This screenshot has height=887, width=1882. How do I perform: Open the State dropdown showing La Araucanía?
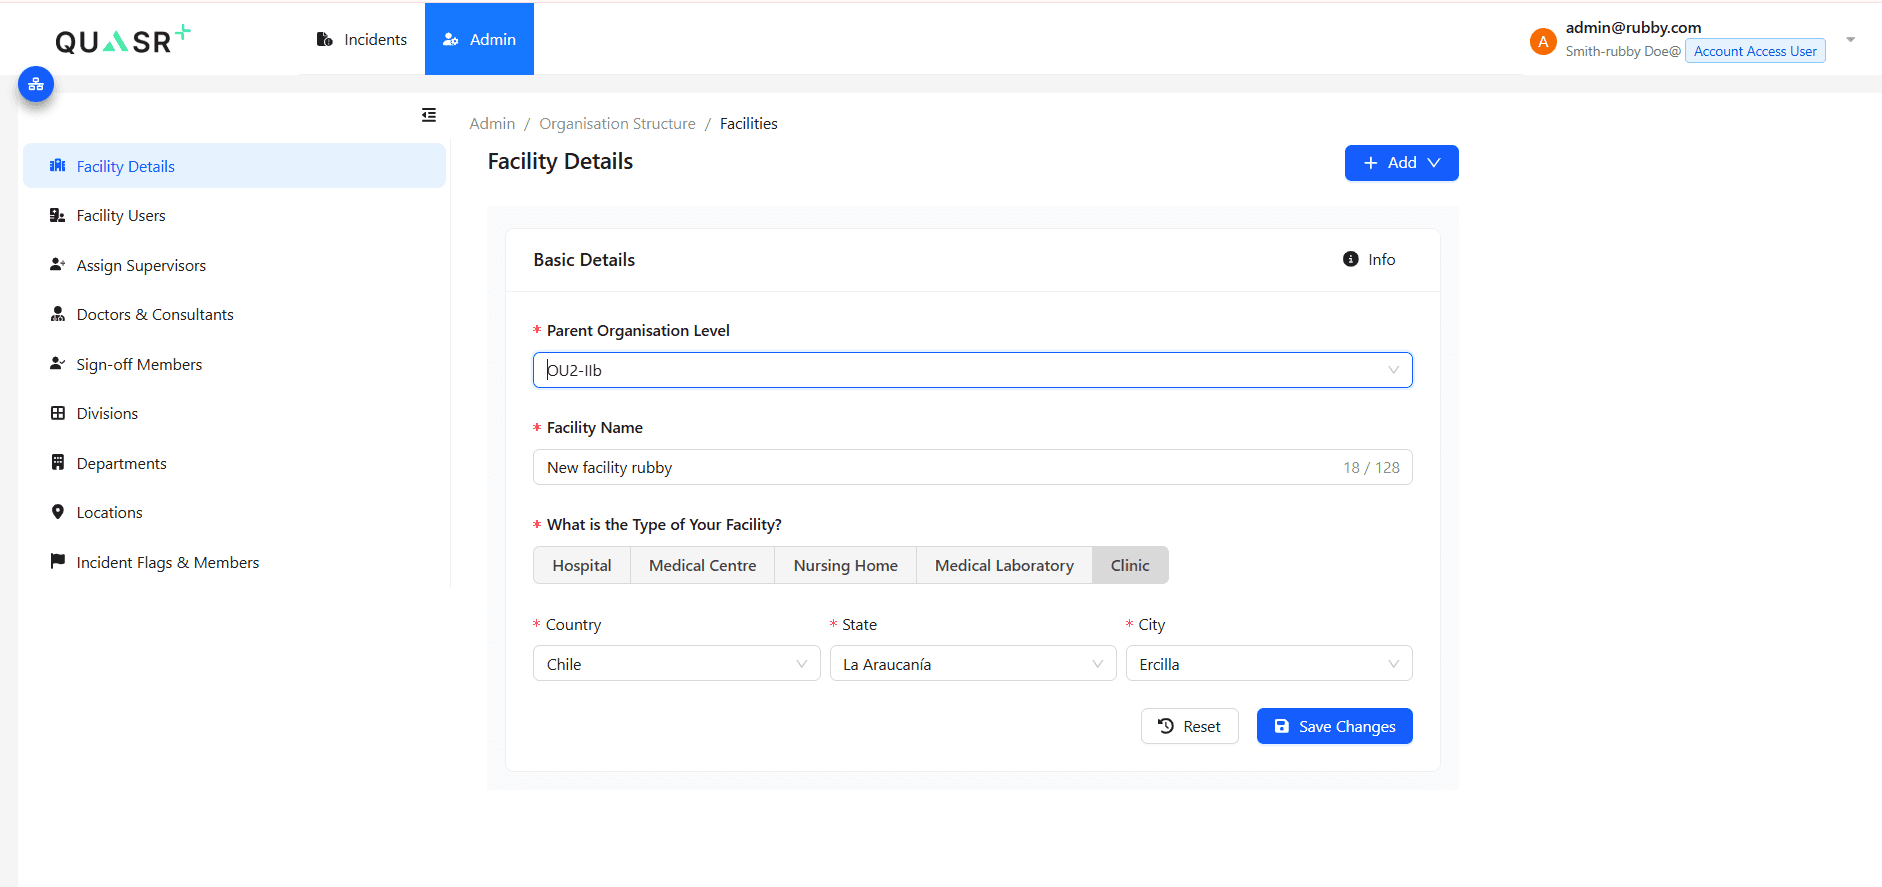972,663
